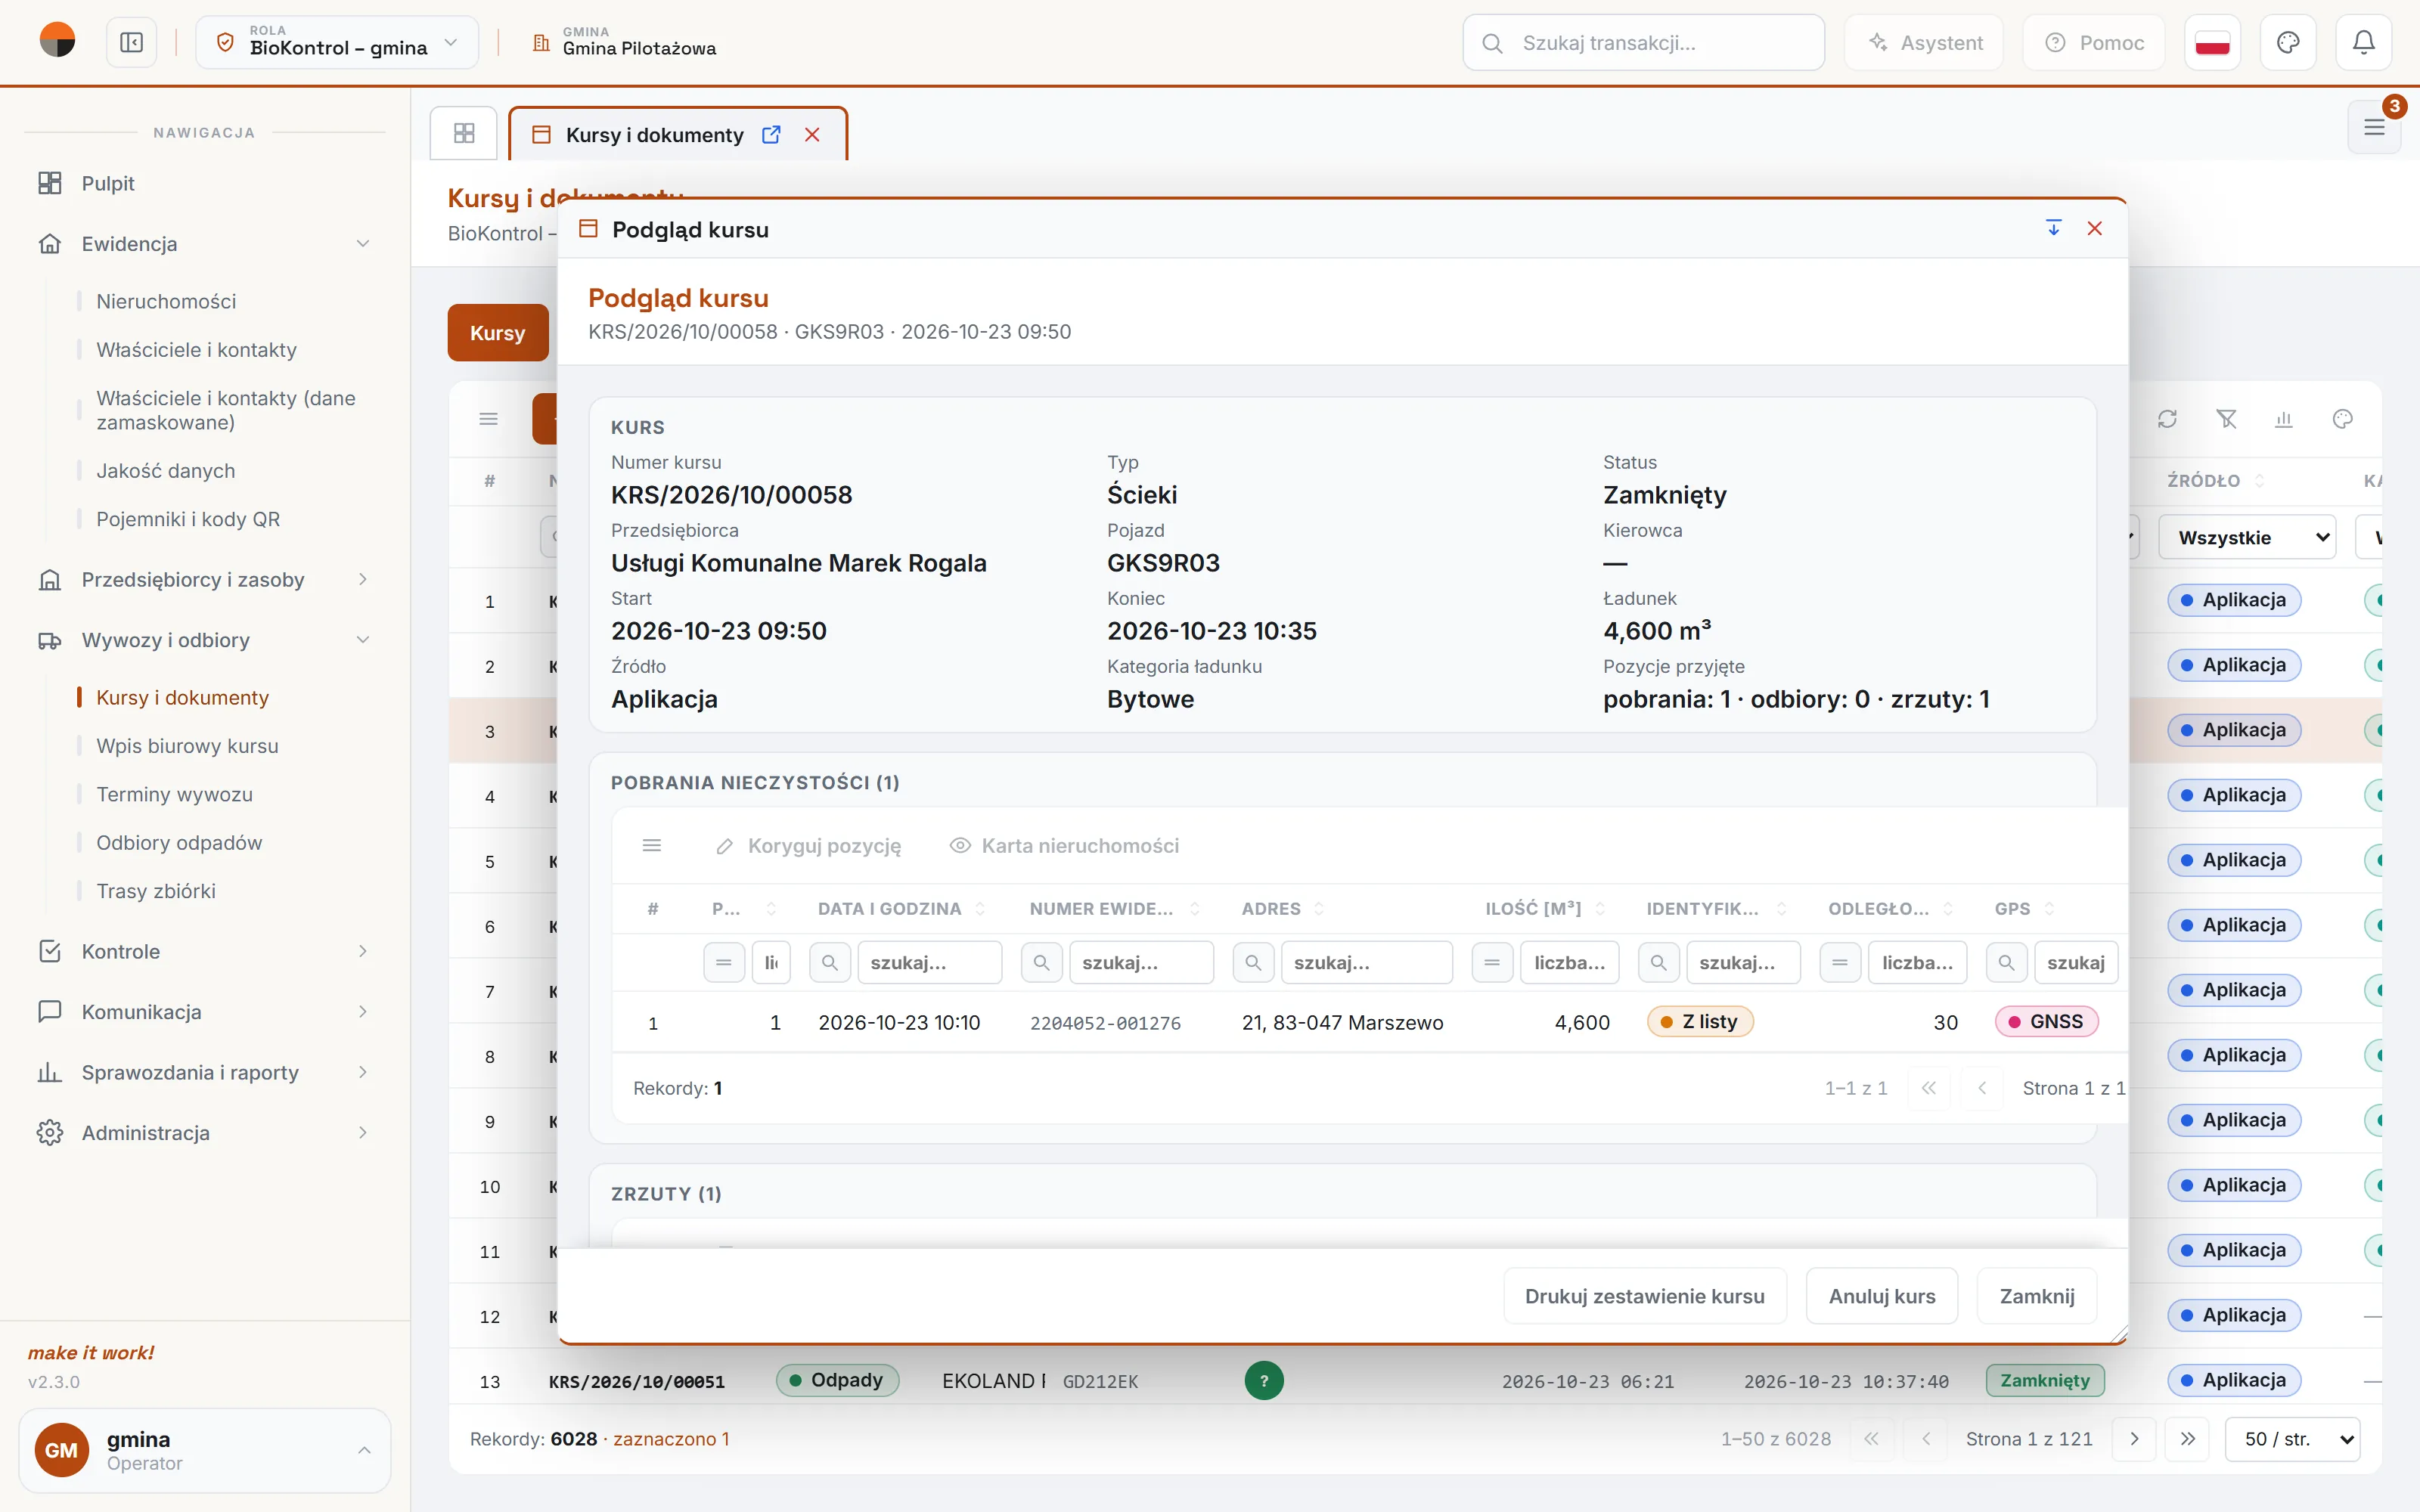Clear filters icon in Kursy table toolbar
The image size is (2420, 1512).
pyautogui.click(x=2226, y=419)
